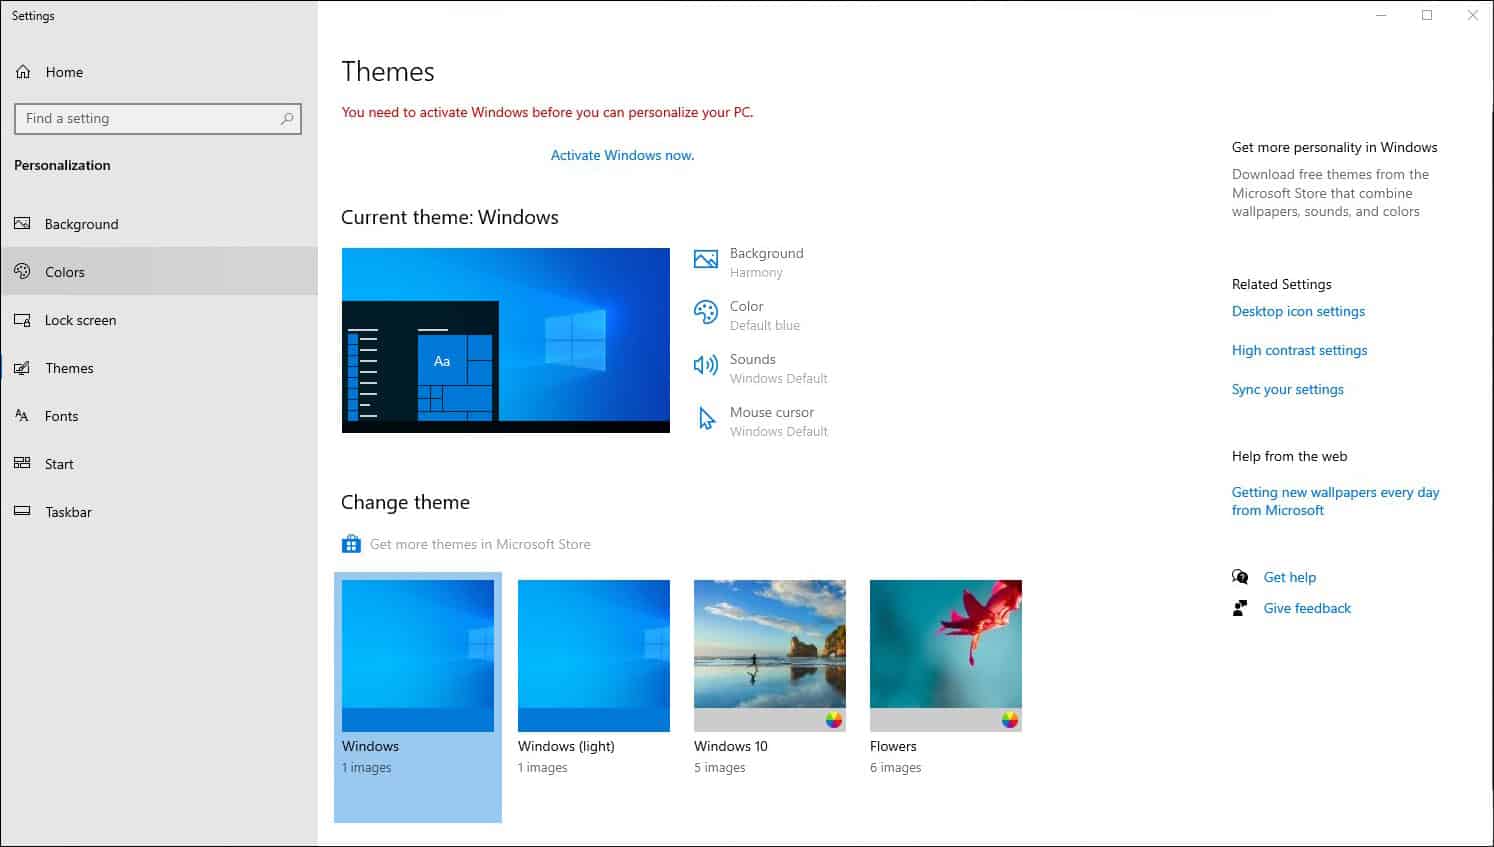Click the Home house icon

pos(23,72)
